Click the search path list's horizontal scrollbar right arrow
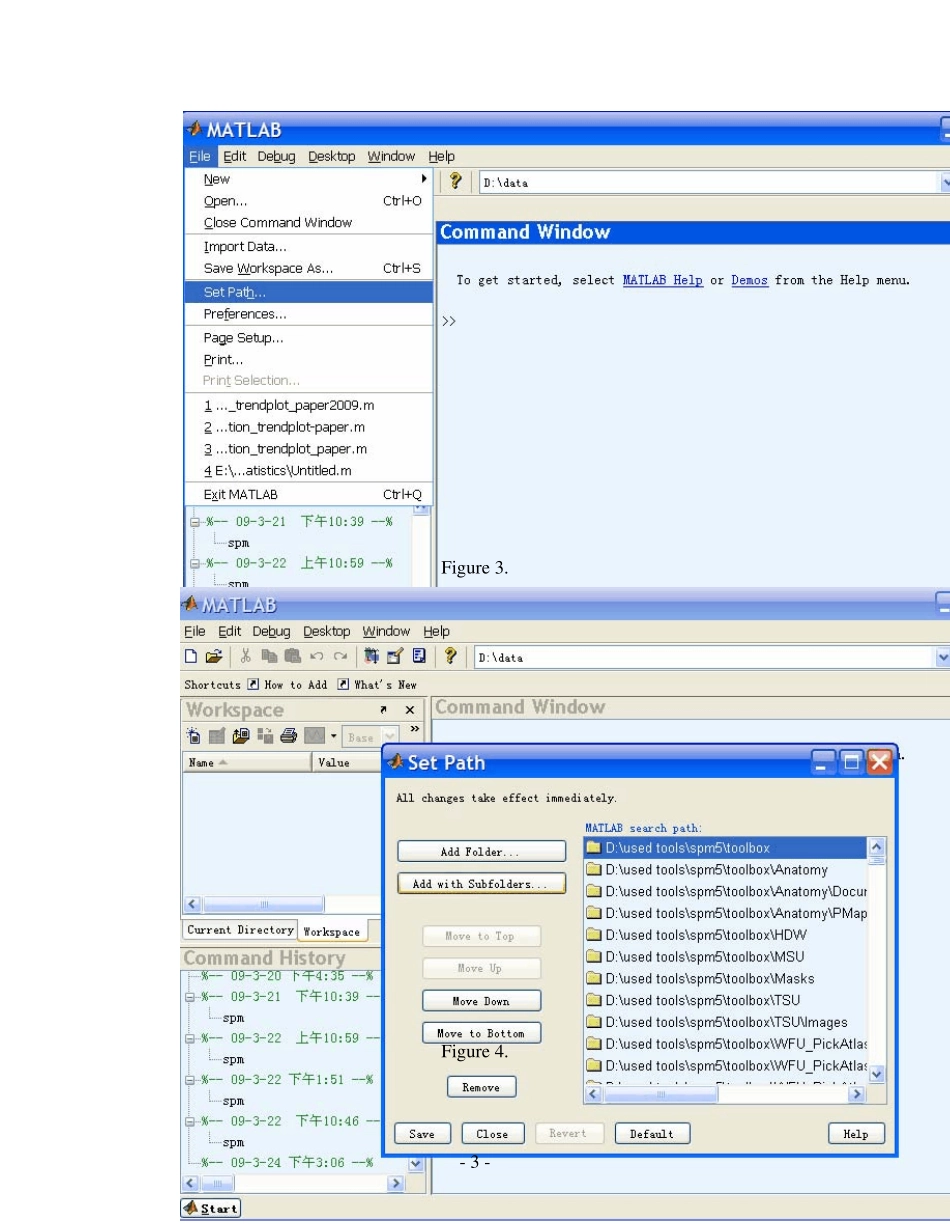Image resolution: width=950 pixels, height=1230 pixels. click(x=857, y=1095)
